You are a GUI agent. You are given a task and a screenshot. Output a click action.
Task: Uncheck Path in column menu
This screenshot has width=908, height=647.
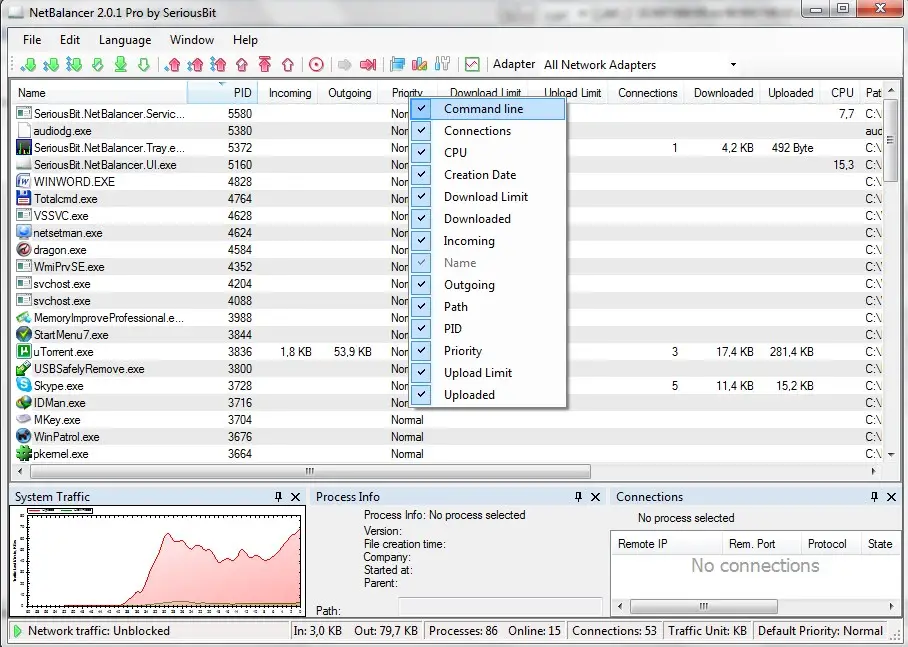[488, 307]
